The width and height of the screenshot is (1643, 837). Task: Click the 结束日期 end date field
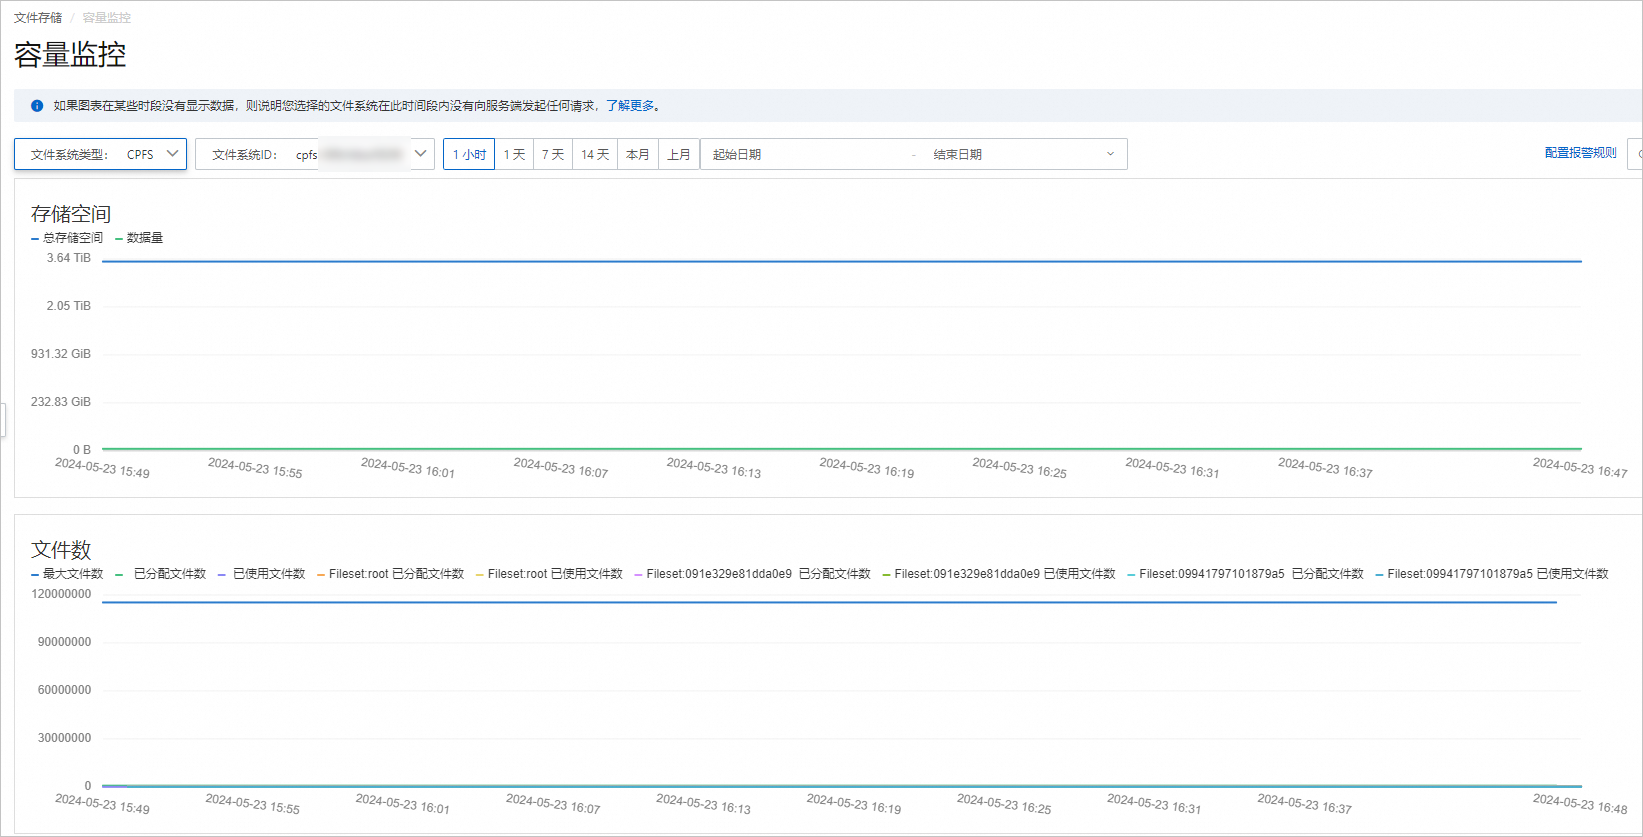pos(1010,154)
